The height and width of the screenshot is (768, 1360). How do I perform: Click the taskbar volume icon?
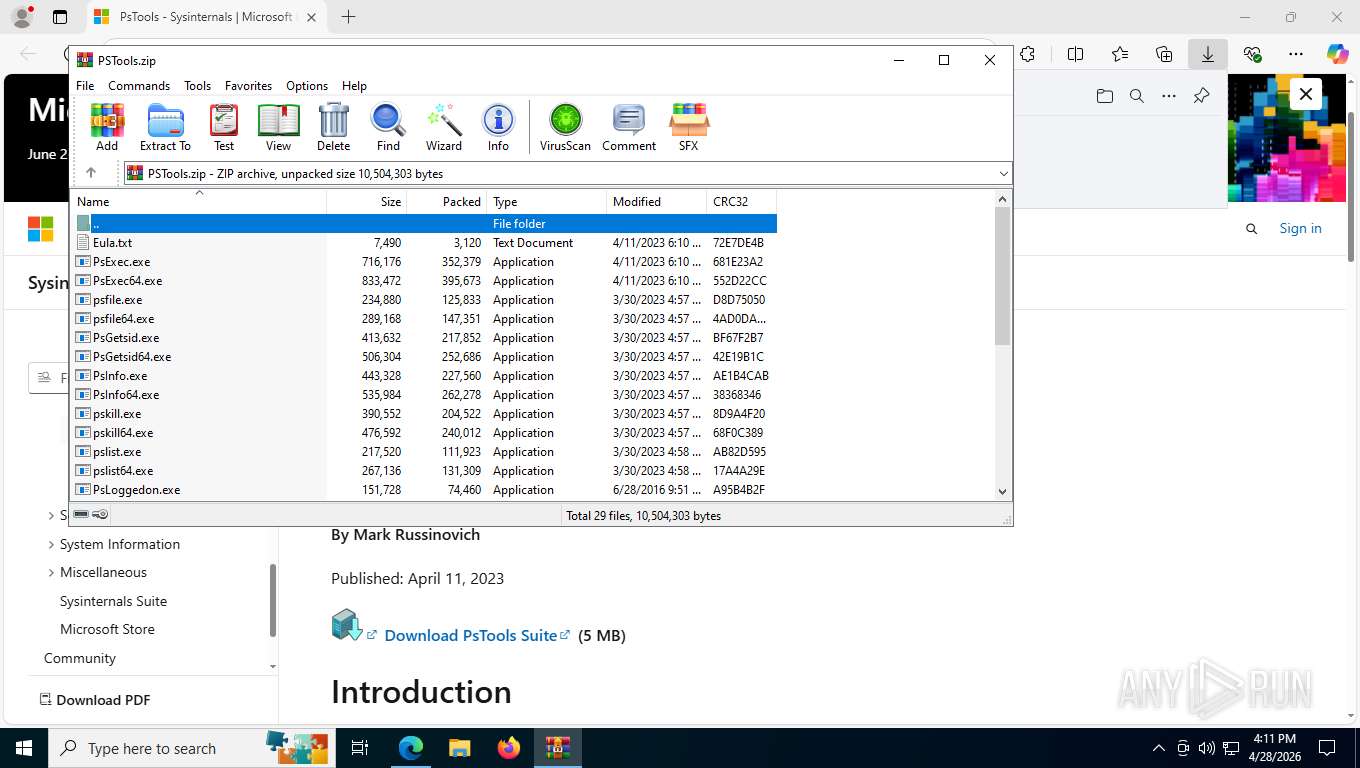(x=1206, y=748)
